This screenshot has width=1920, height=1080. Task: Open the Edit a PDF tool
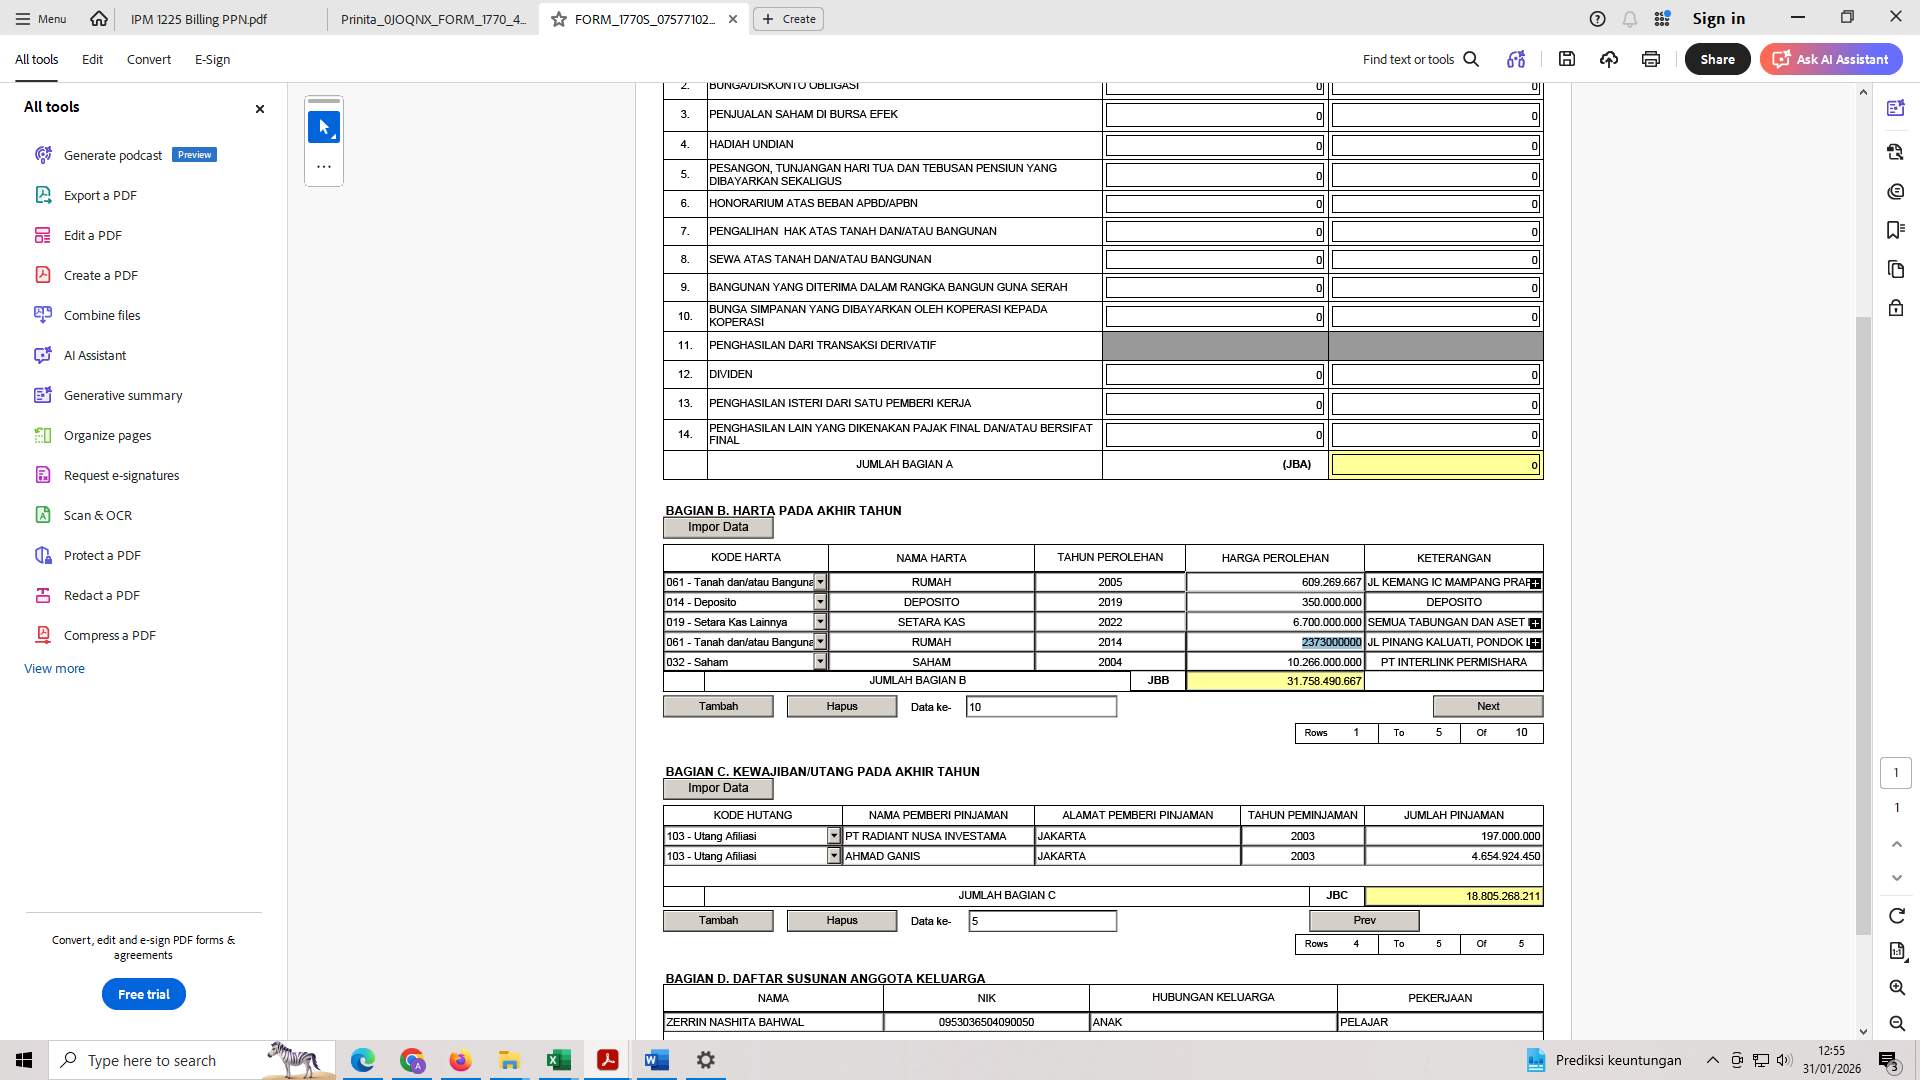pyautogui.click(x=95, y=235)
